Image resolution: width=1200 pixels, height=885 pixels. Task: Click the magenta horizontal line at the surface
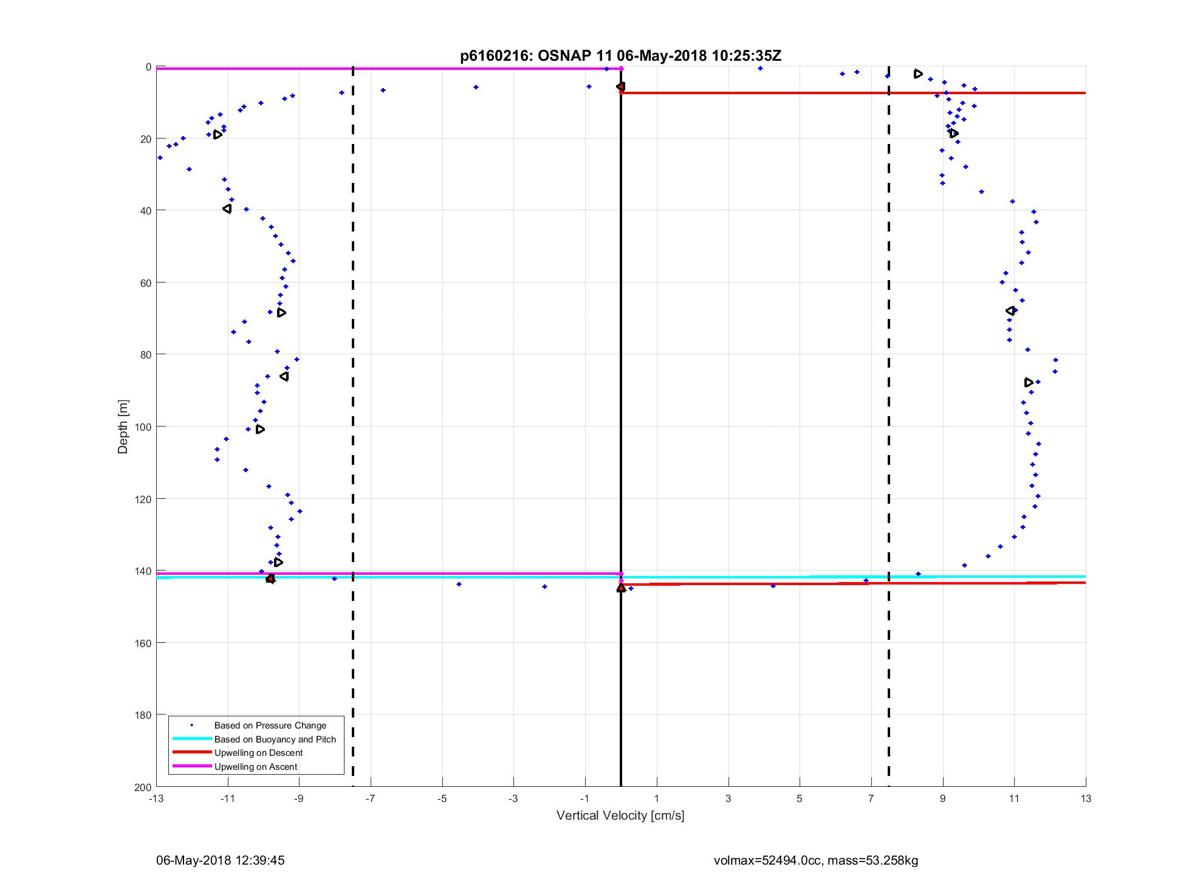tap(388, 68)
